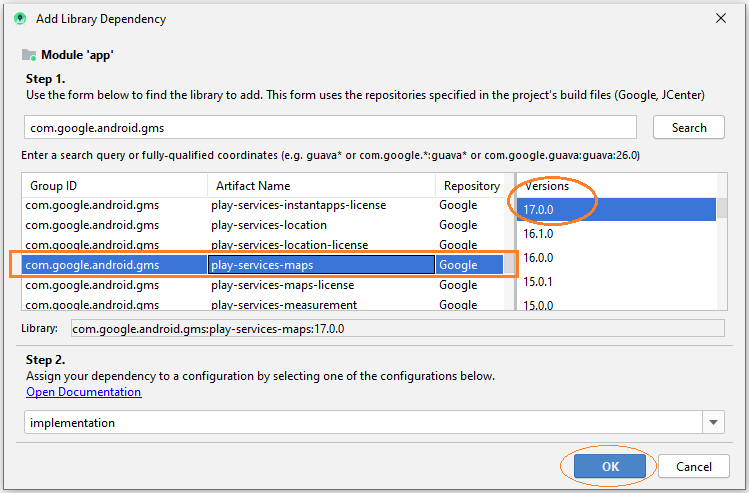Click the library search query field
Viewport: 749px width, 493px height.
tap(330, 128)
